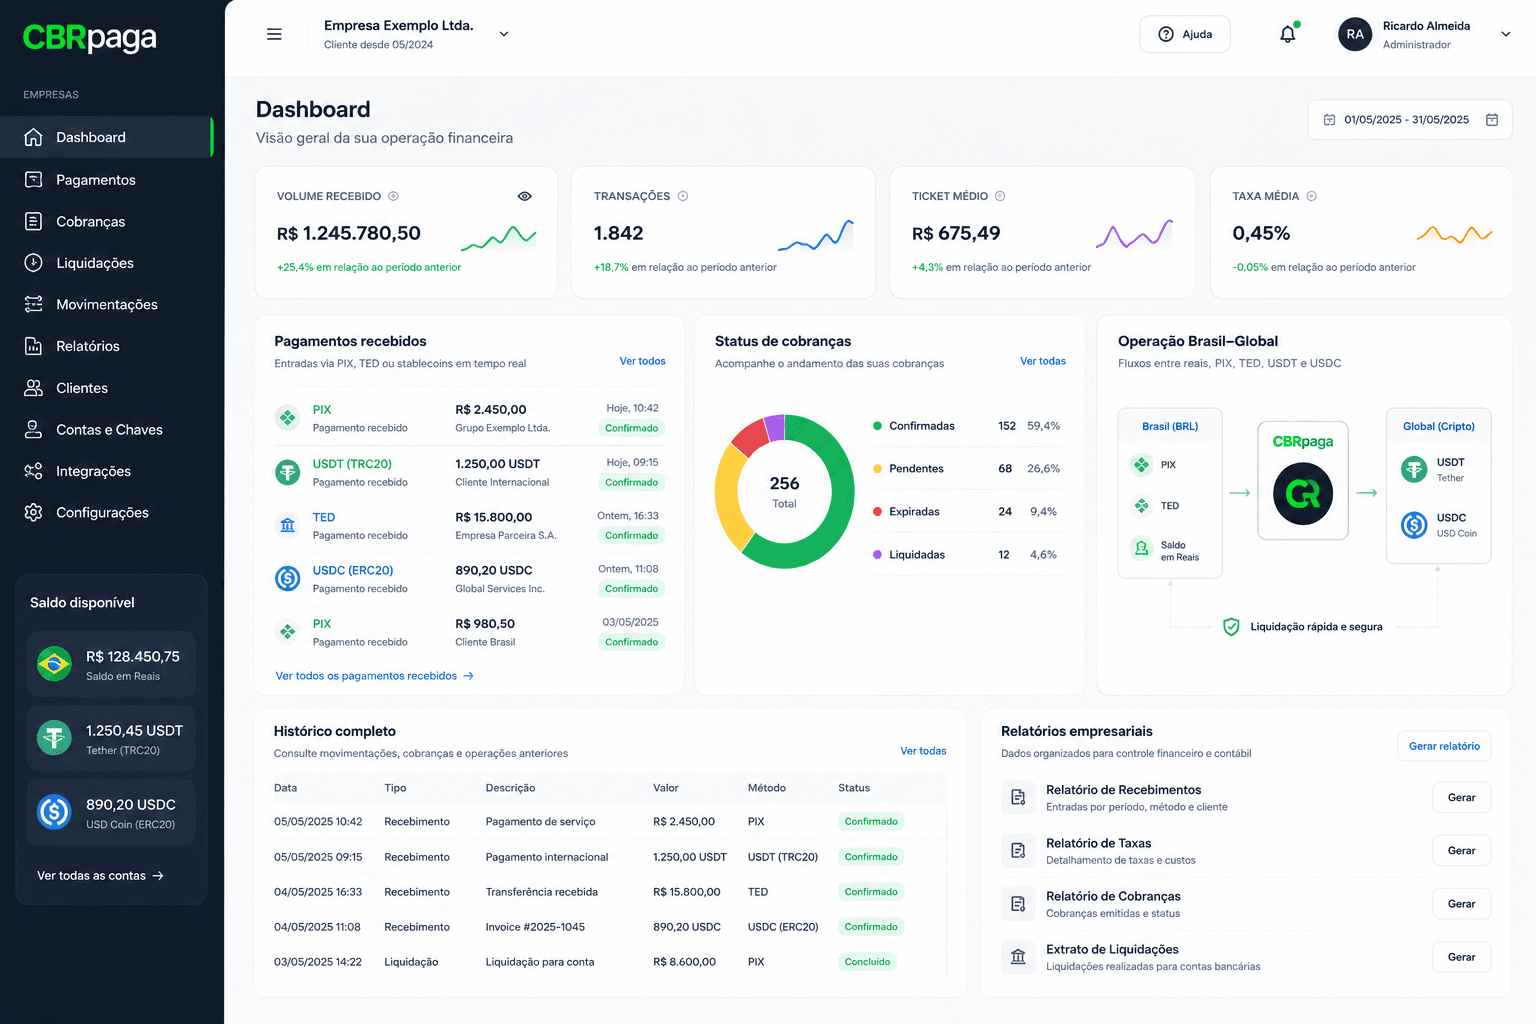
Task: Click the USDT Tether icon in Global (Cripto)
Action: click(x=1414, y=469)
